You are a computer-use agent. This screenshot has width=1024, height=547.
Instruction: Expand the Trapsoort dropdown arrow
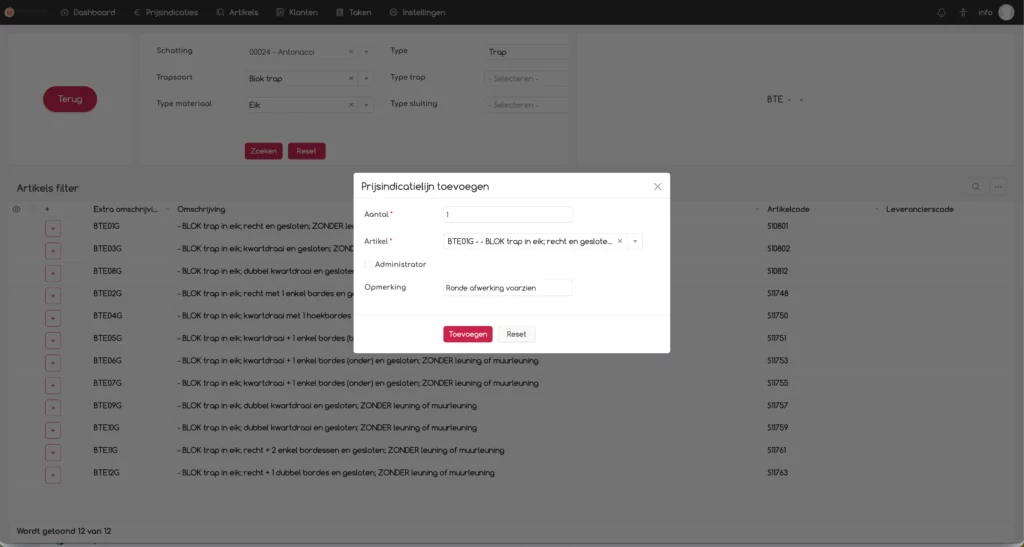pos(366,78)
